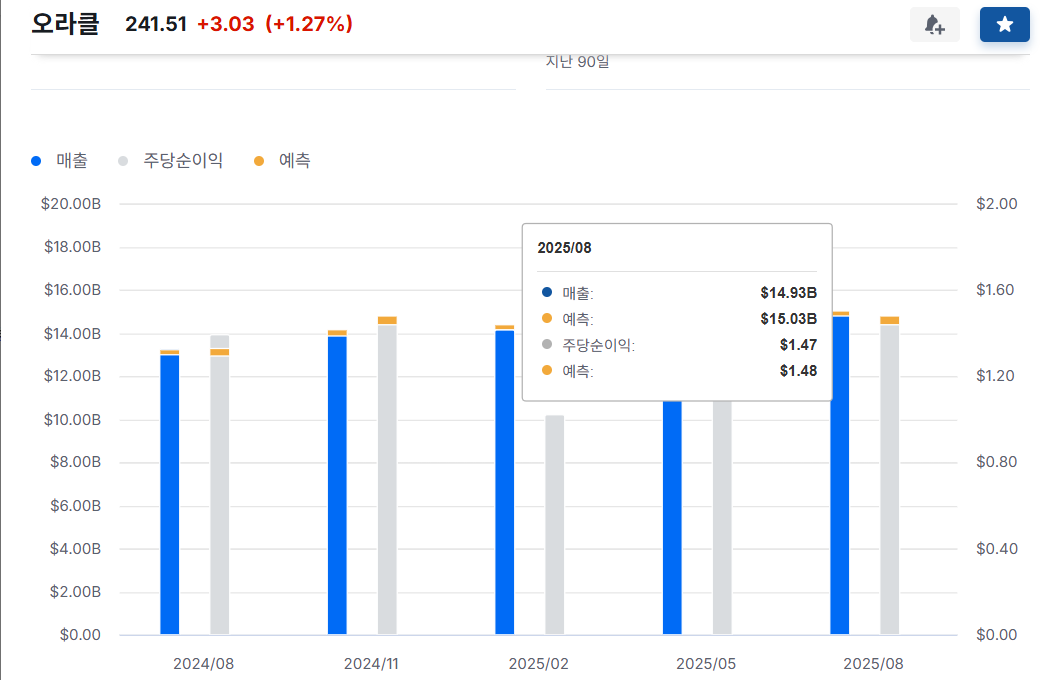Toggle the 매출 legend series

[x=59, y=161]
